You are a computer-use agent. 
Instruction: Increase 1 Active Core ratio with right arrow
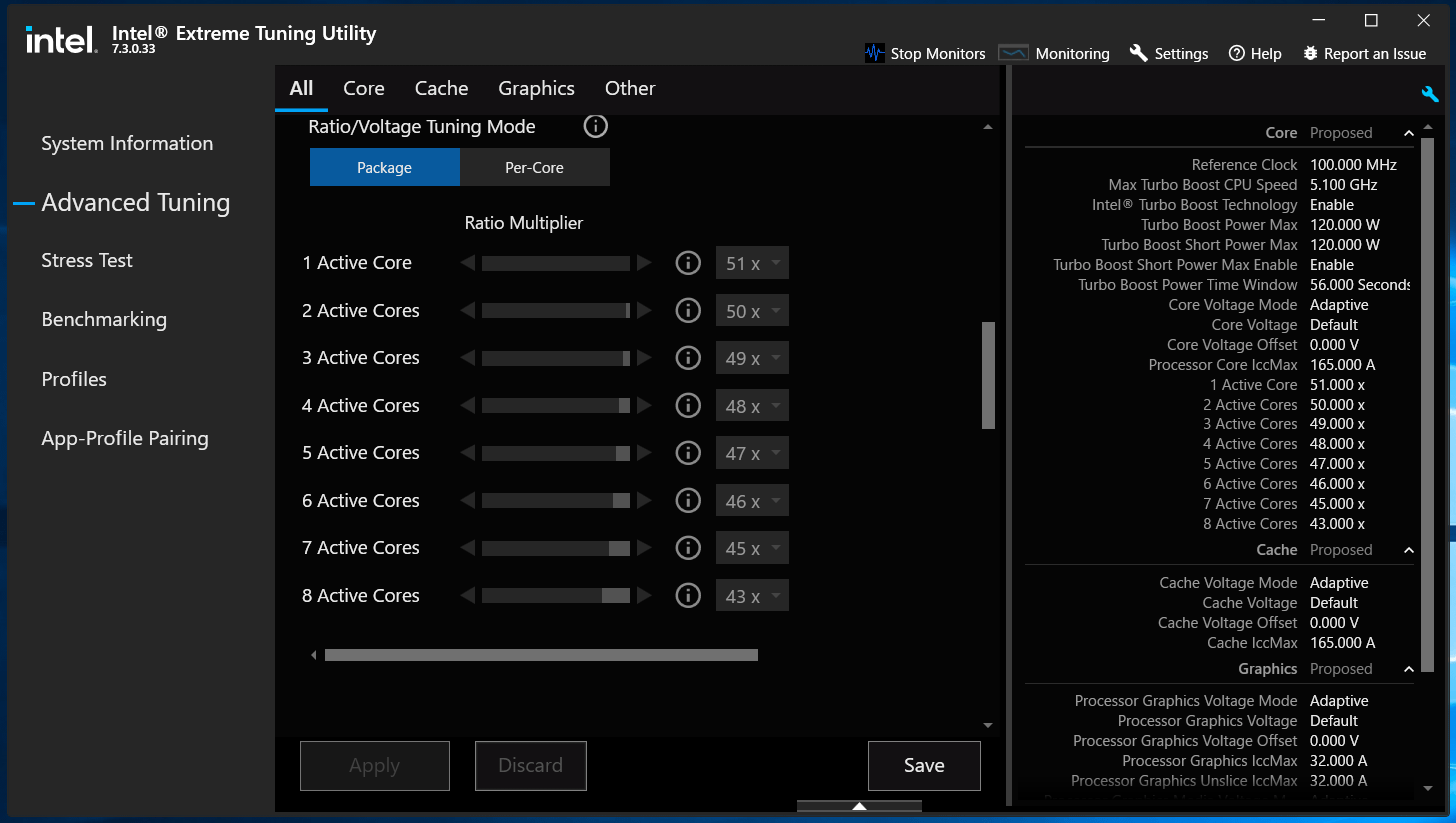coord(644,263)
